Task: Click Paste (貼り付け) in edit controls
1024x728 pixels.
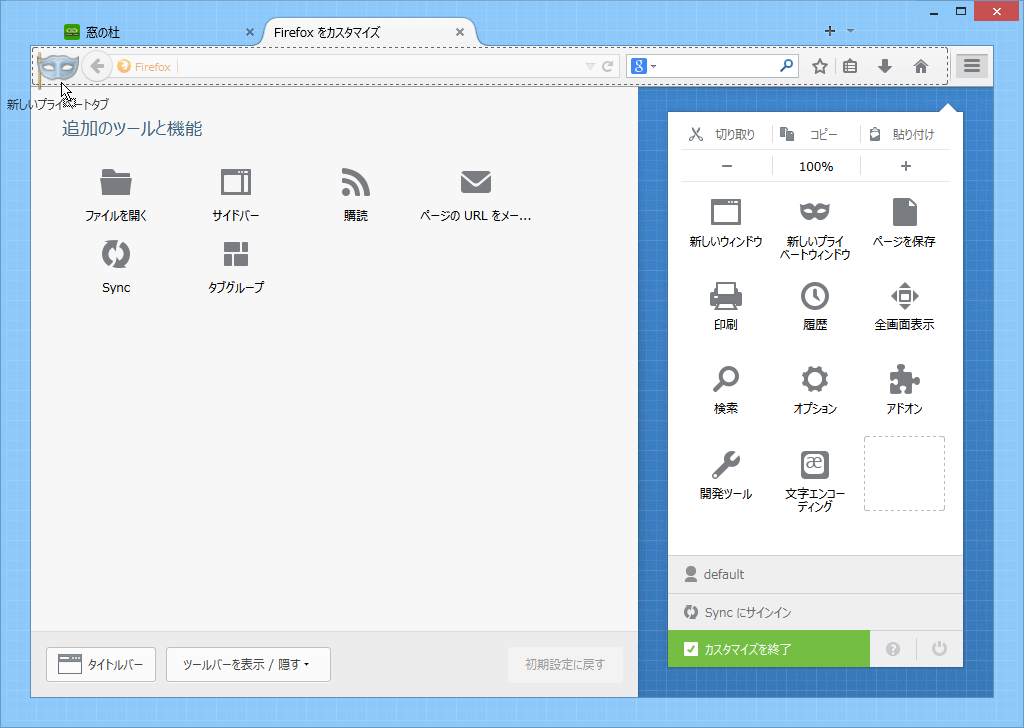Action: click(905, 135)
